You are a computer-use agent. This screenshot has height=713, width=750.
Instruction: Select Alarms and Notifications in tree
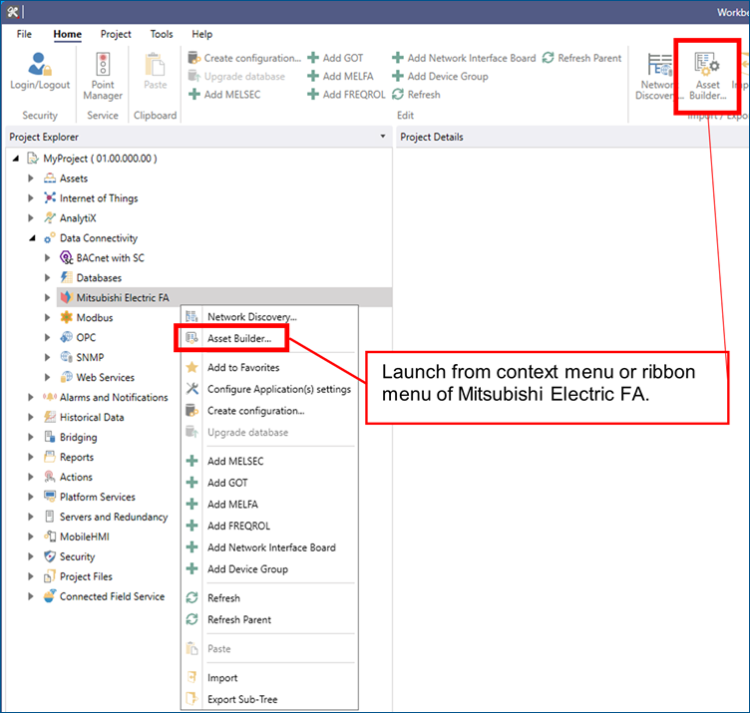coord(114,397)
